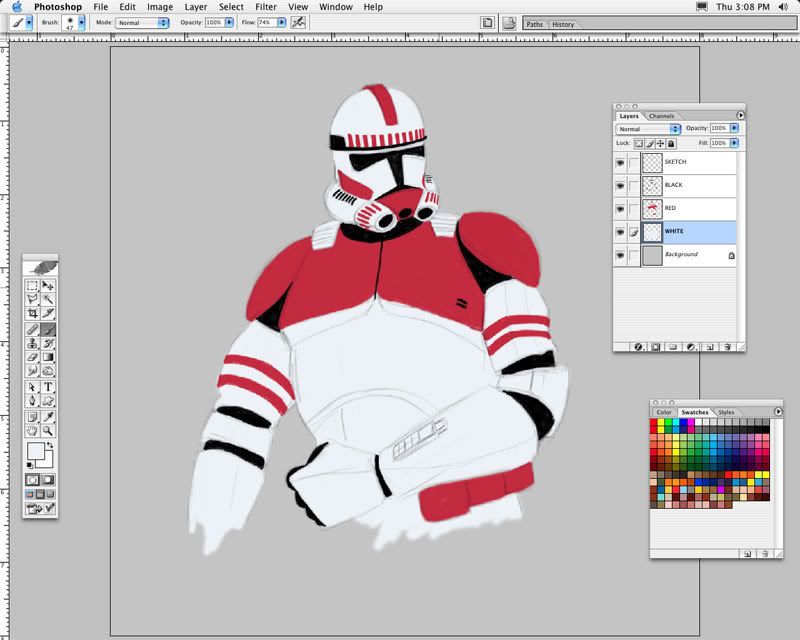The width and height of the screenshot is (800, 640).
Task: Toggle lock all for layer
Action: pos(671,143)
